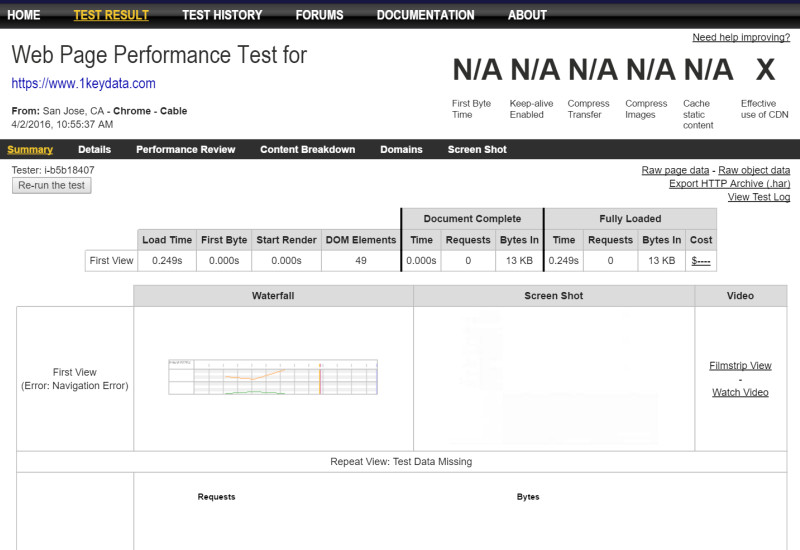Open the First View screen shot thumbnail

(554, 378)
